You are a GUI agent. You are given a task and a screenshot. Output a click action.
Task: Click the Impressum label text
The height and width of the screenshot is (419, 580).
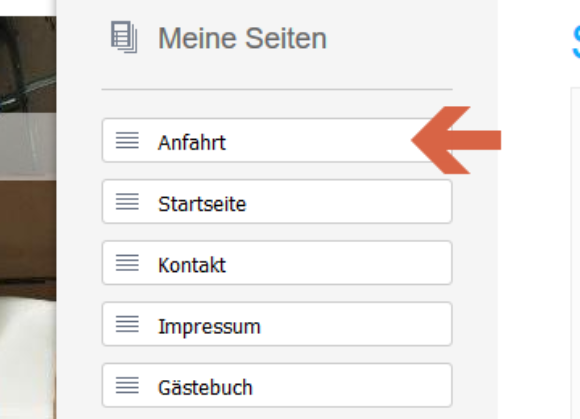click(209, 327)
